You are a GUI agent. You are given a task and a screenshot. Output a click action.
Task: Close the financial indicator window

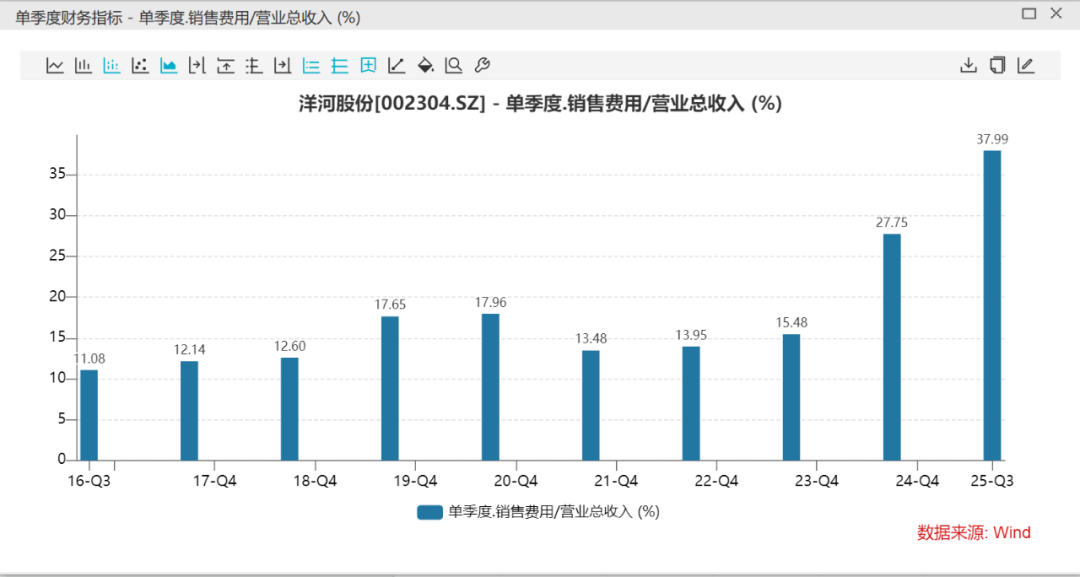click(1055, 13)
